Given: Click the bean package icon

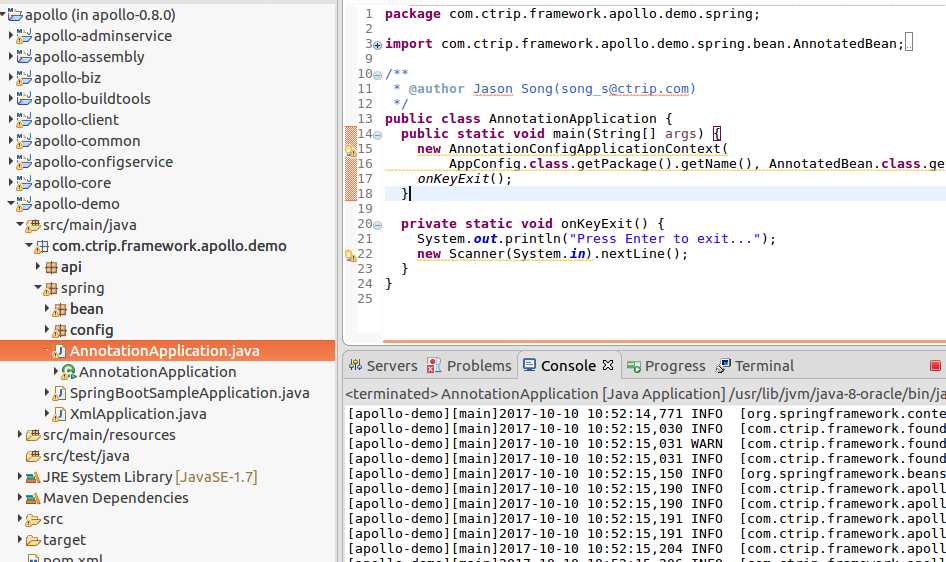Looking at the screenshot, I should pos(60,309).
